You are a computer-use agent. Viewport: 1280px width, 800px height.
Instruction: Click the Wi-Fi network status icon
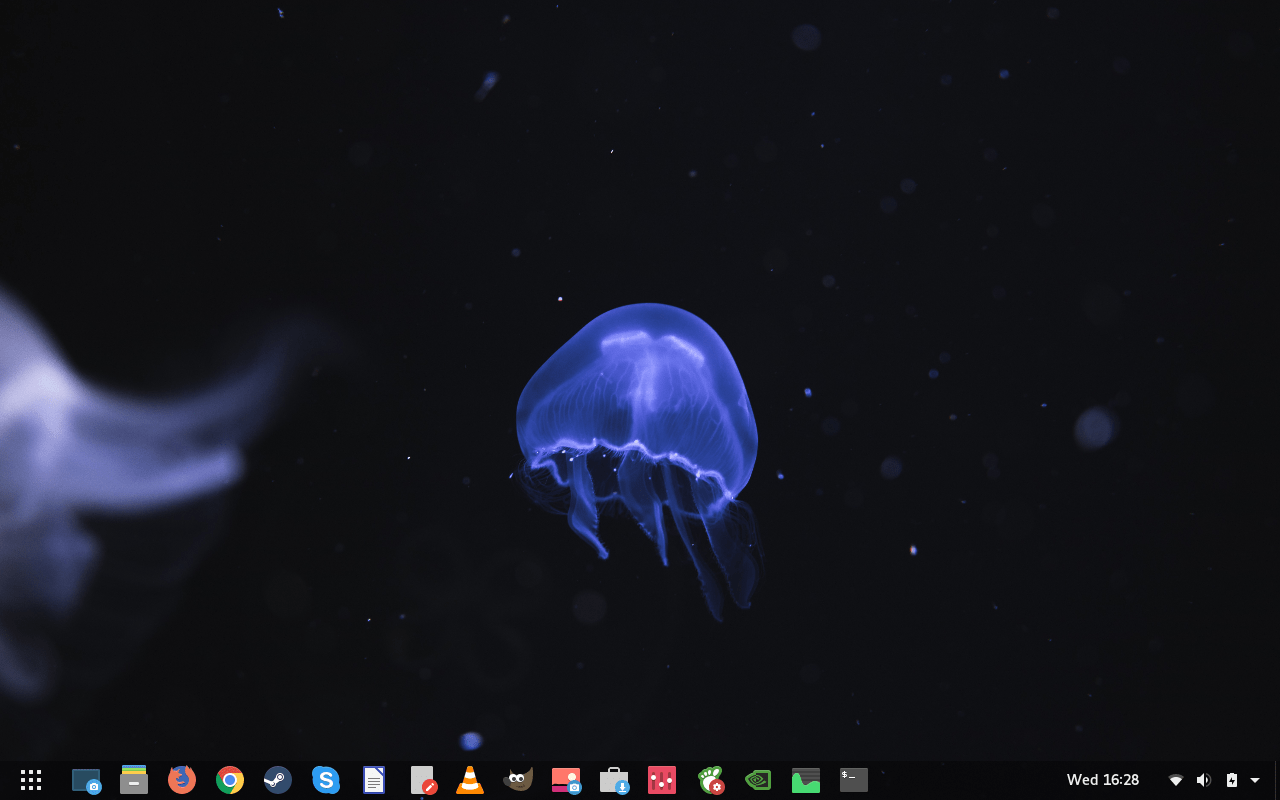tap(1176, 780)
